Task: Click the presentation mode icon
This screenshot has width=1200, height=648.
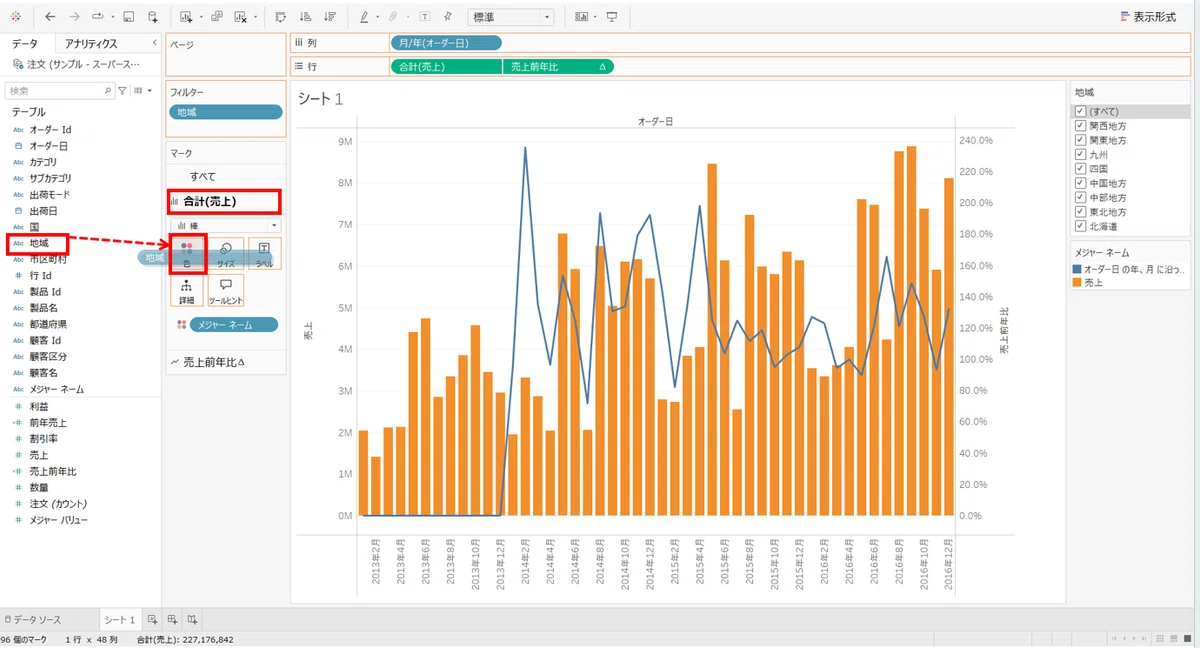Action: tap(612, 17)
